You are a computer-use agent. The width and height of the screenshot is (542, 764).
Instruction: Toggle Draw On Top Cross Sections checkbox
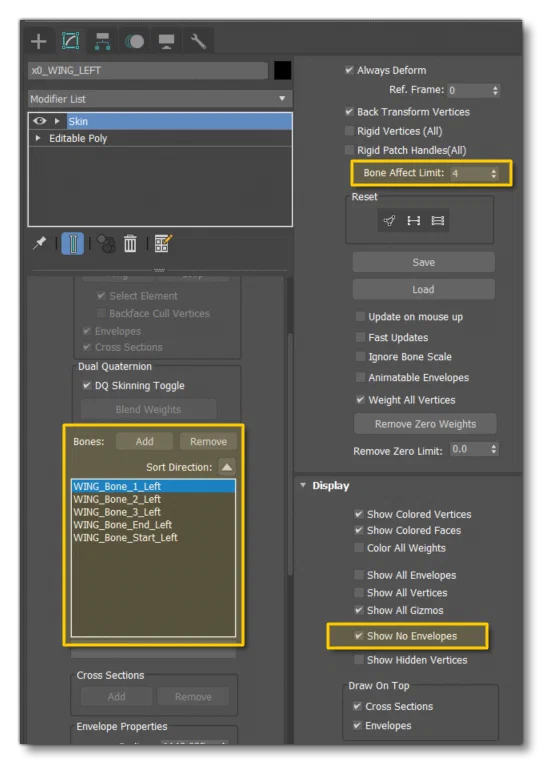point(357,706)
